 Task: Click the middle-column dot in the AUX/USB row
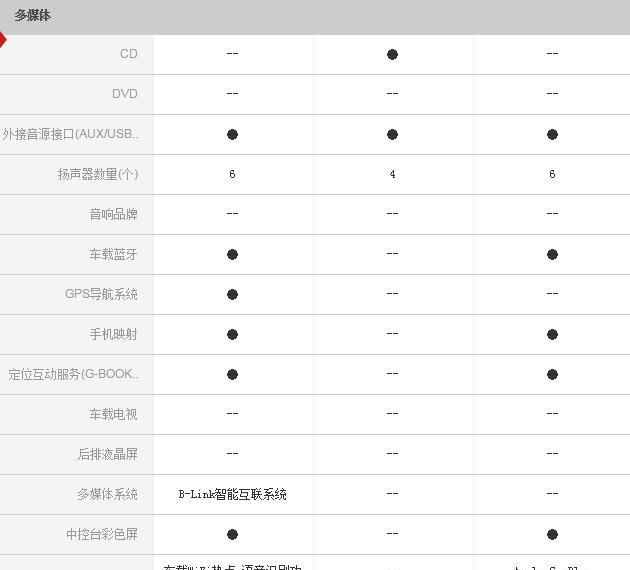click(393, 135)
